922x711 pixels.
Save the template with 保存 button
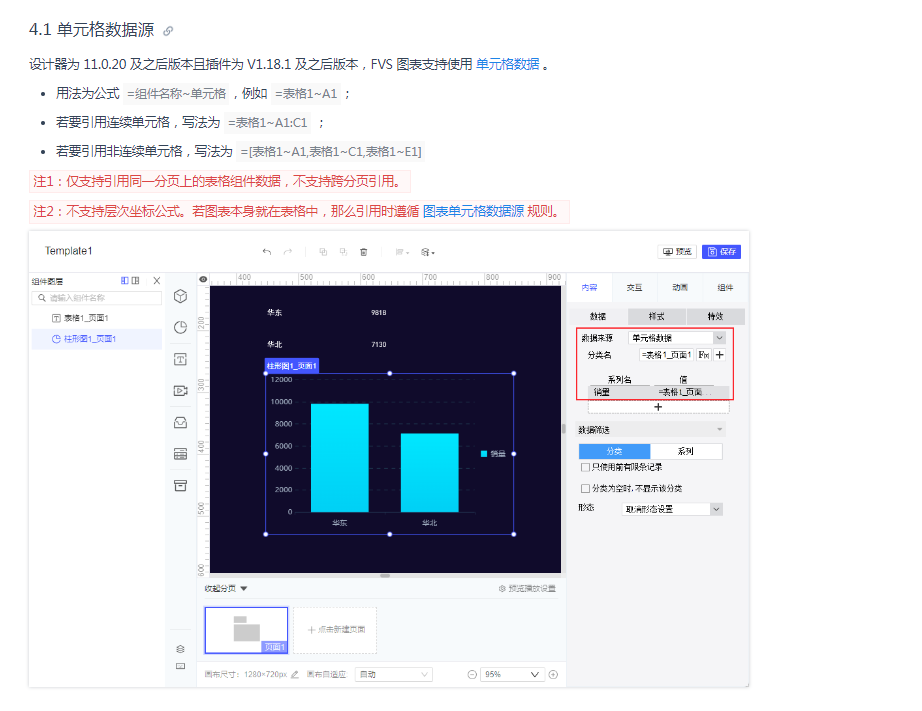721,252
